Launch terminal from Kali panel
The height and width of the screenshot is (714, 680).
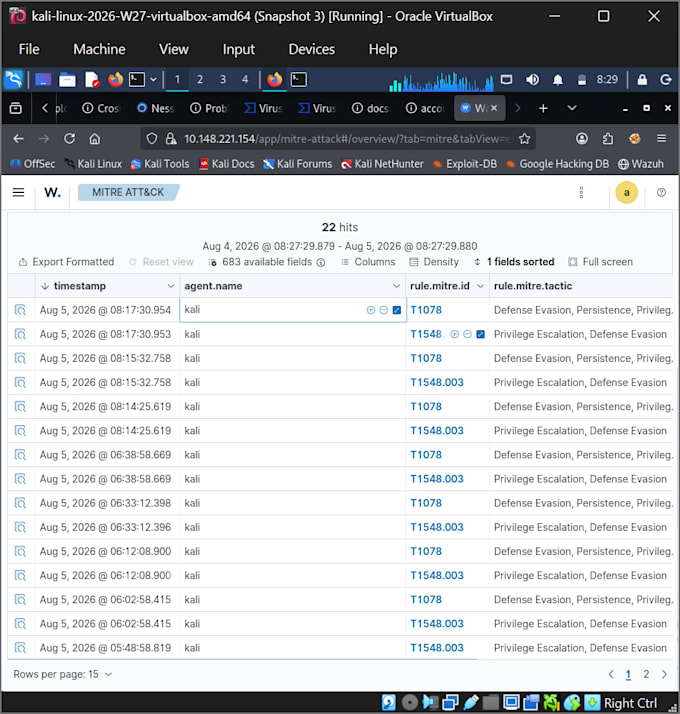tap(137, 80)
